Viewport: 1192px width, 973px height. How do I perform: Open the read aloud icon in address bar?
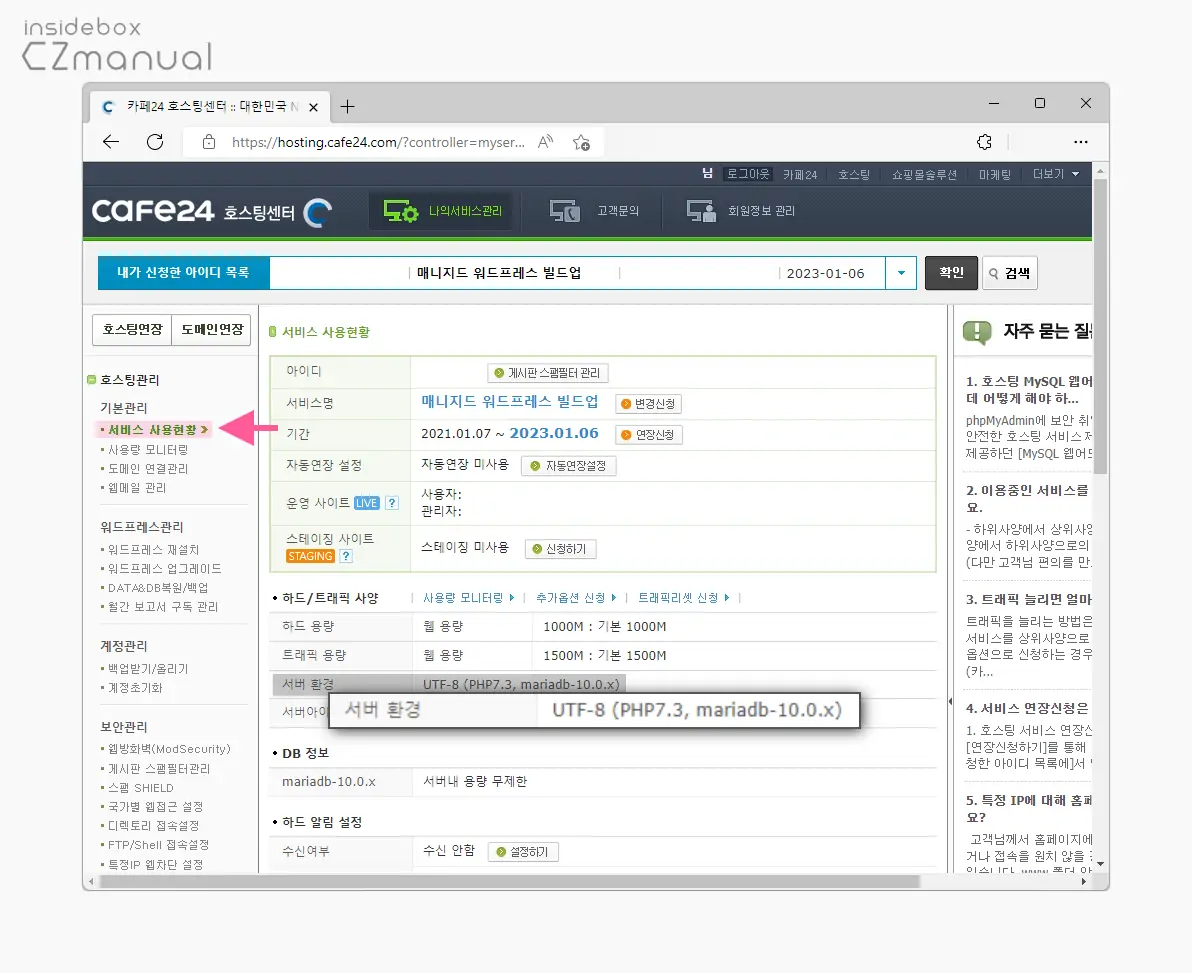point(545,142)
